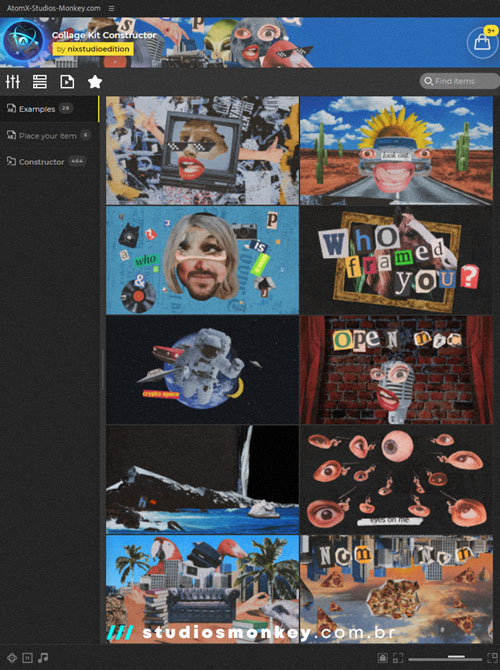Show favorites with the star icon
The height and width of the screenshot is (670, 500).
pos(95,81)
